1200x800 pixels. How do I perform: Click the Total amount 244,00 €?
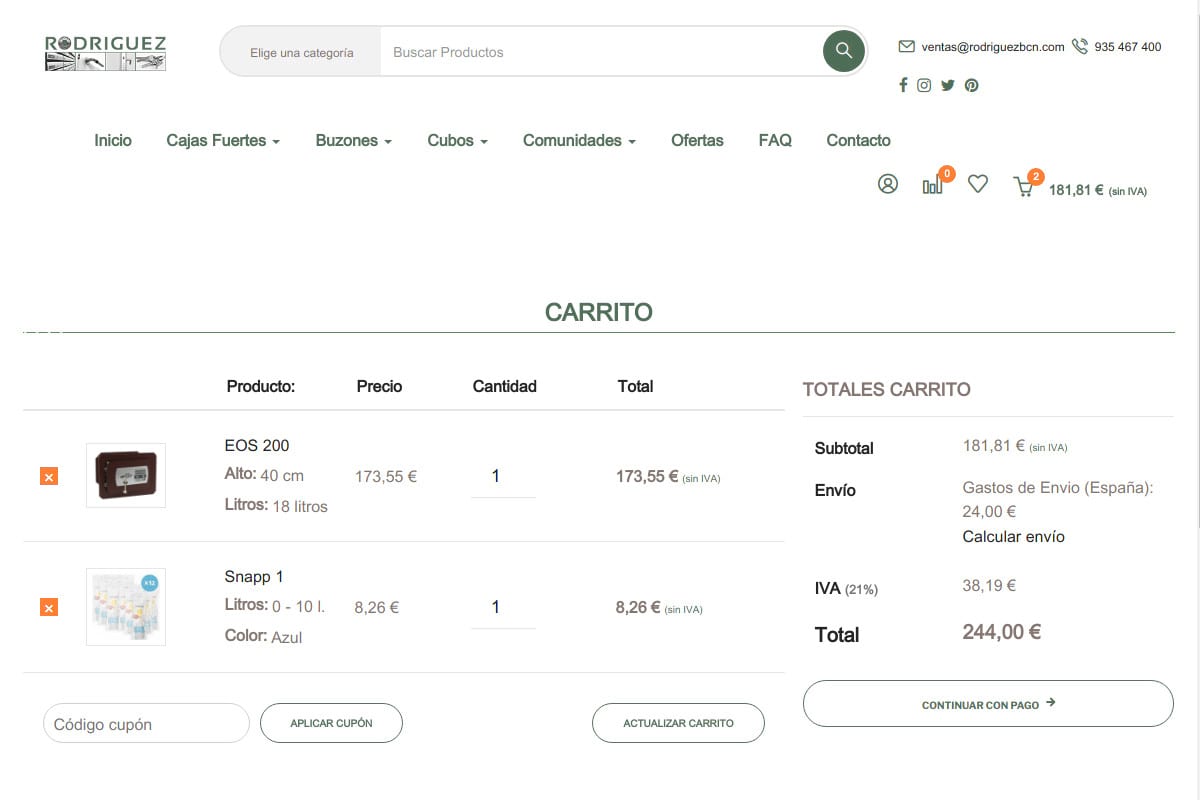pyautogui.click(x=1002, y=632)
